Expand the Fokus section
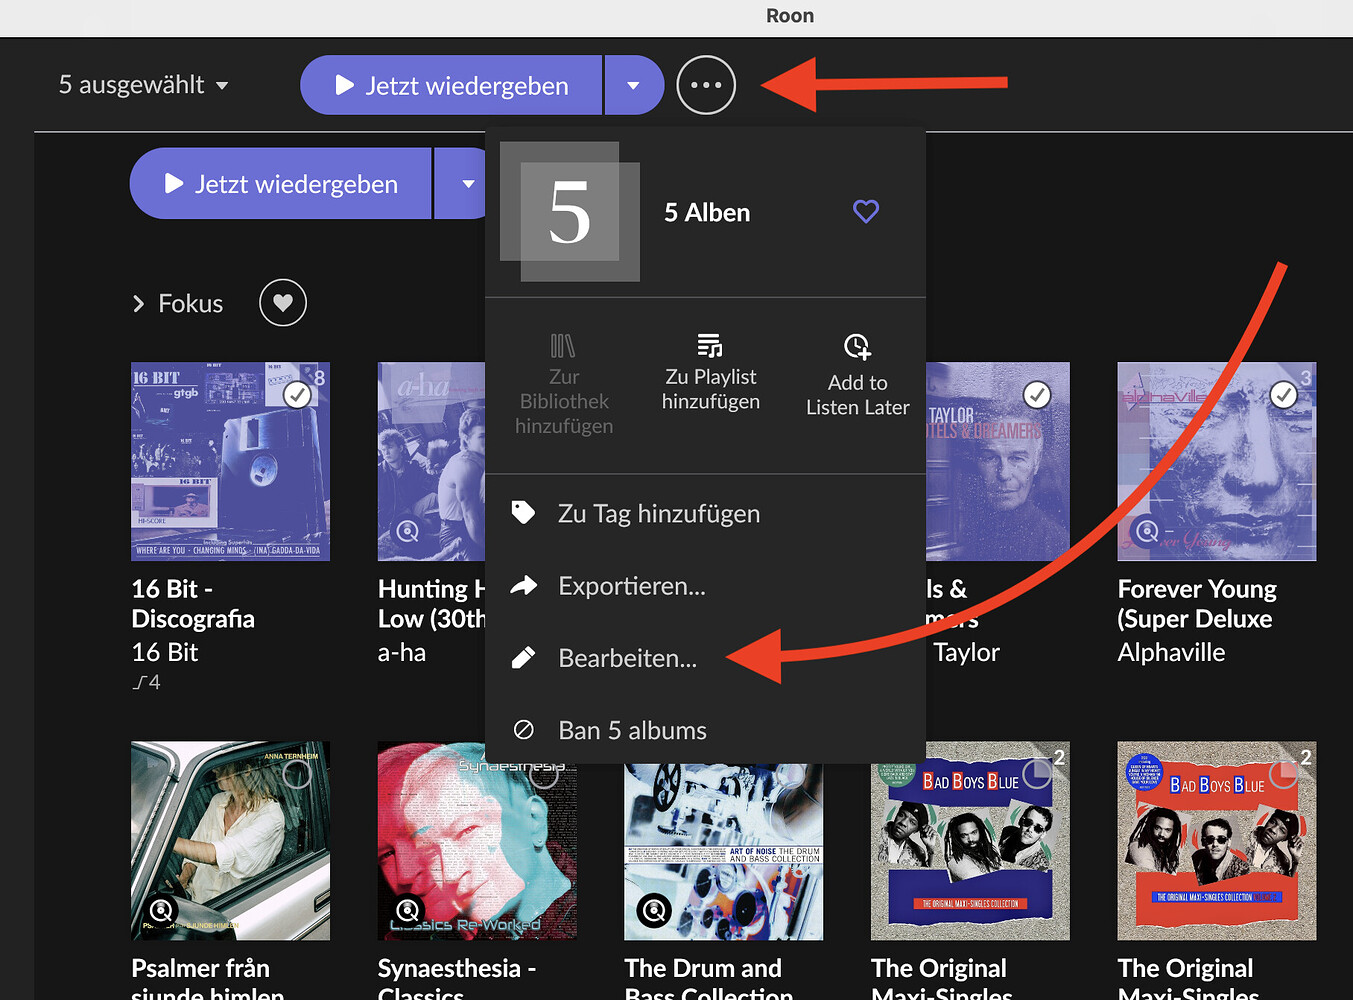 139,304
